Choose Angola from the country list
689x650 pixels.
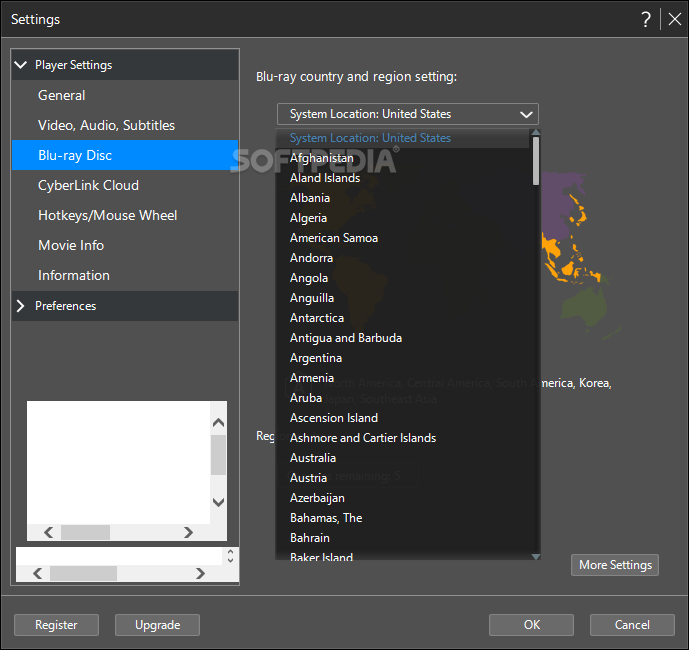403,278
